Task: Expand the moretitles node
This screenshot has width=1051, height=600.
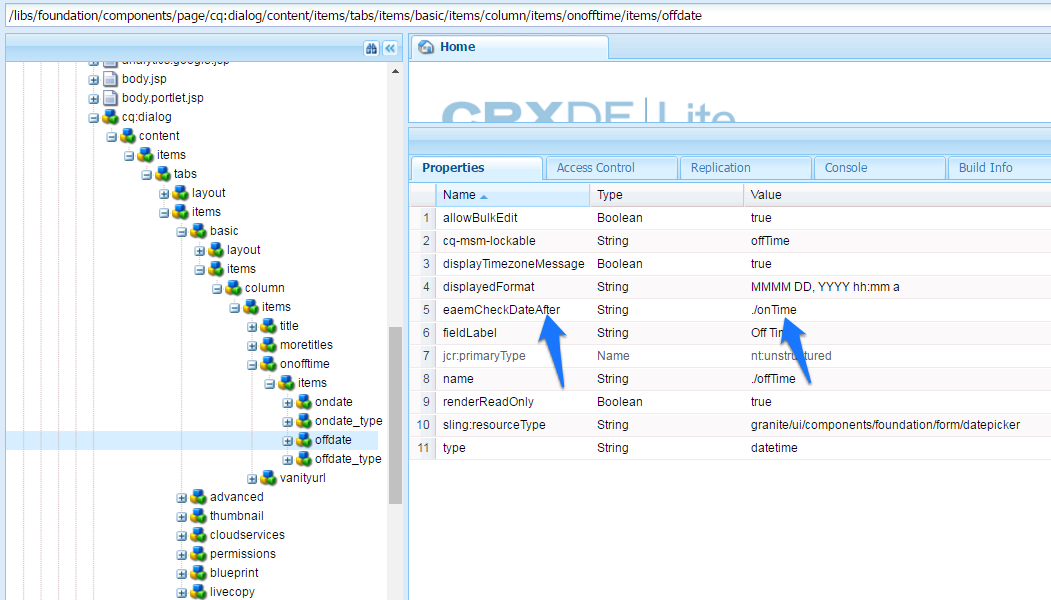Action: click(x=252, y=346)
